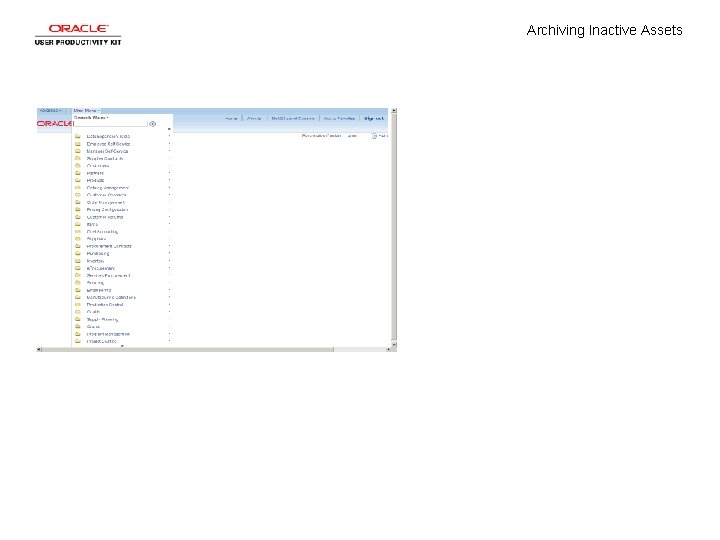This screenshot has height=540, width=720.
Task: Expand Production Control submenu arrow
Action: [169, 305]
